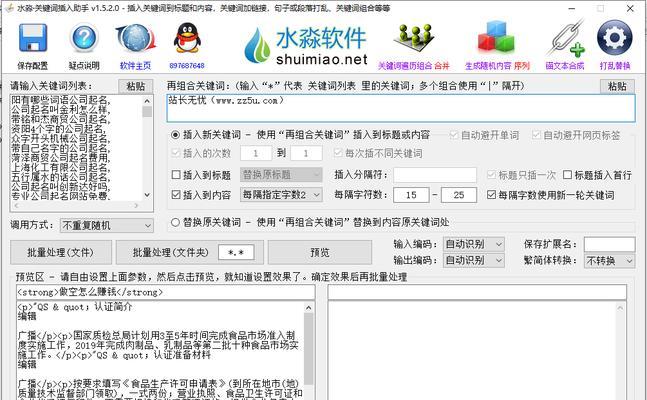Click the paste button for recombined keywords
The image size is (647, 400).
click(617, 86)
